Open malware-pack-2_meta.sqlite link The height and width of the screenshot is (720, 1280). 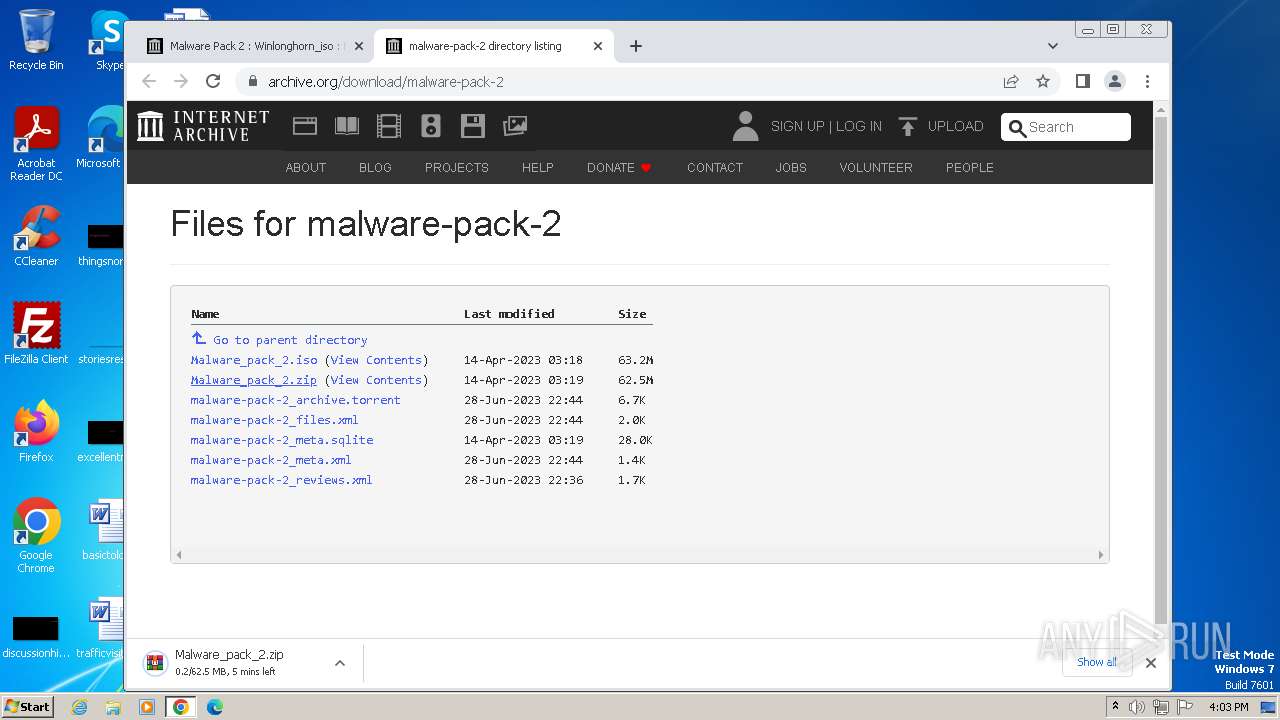(282, 440)
